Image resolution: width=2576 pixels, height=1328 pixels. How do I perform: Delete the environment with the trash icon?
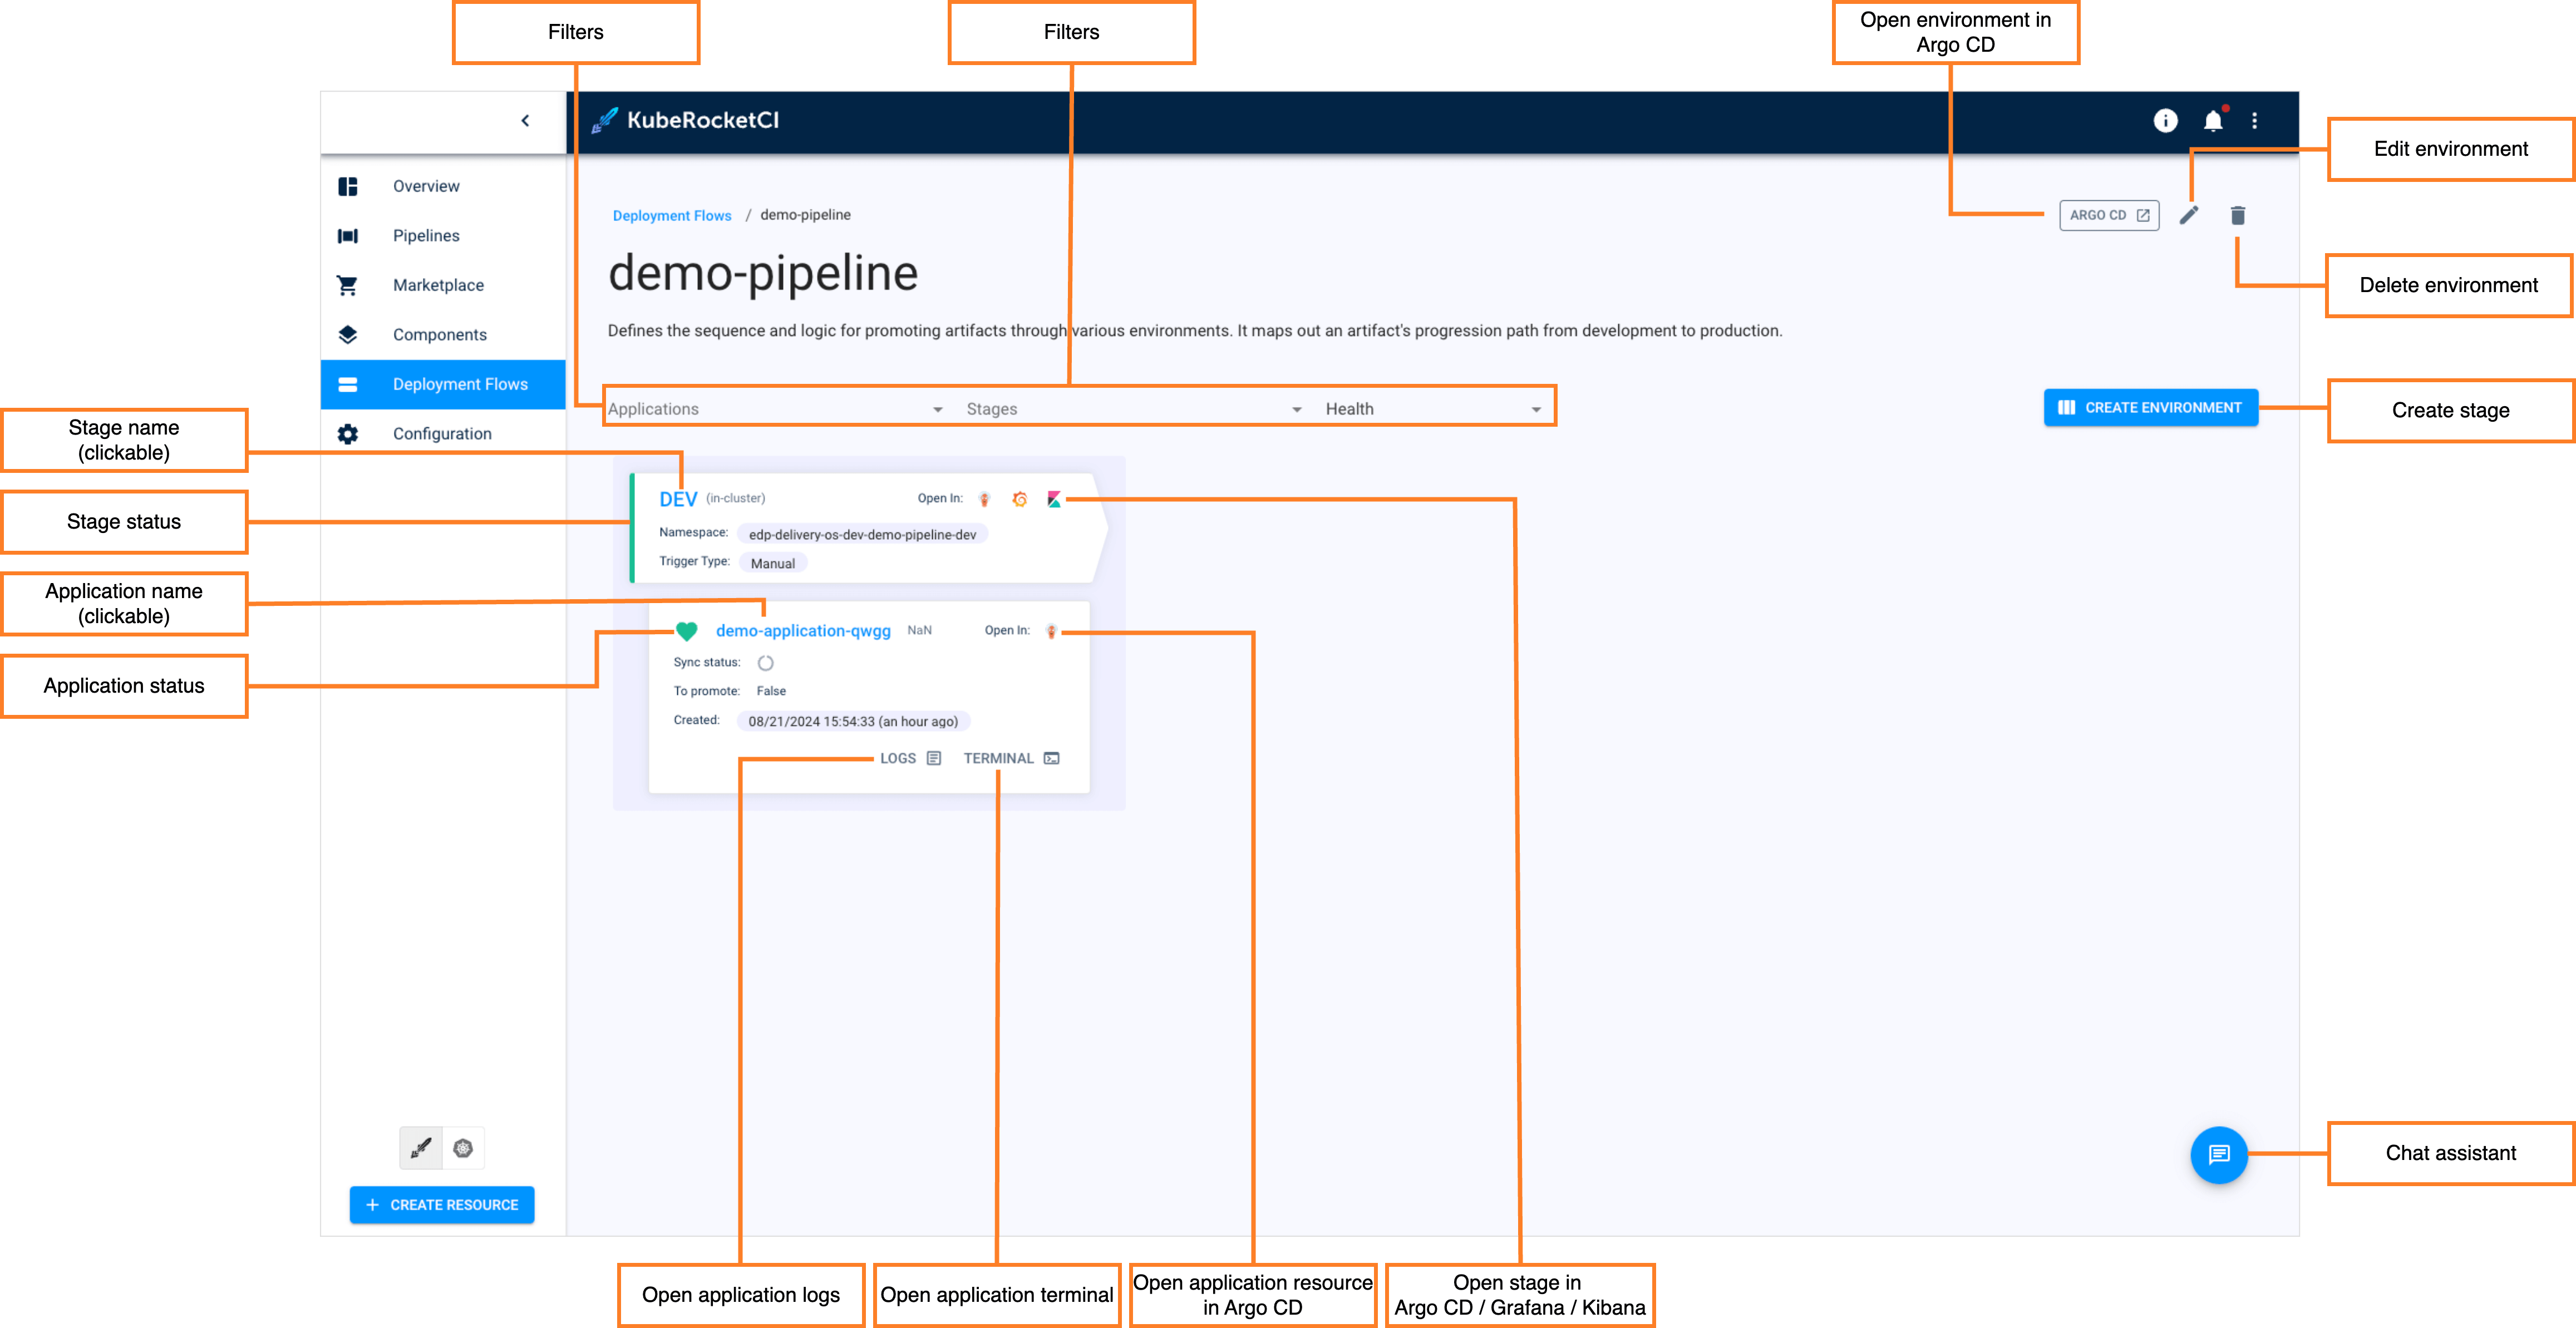(x=2237, y=215)
